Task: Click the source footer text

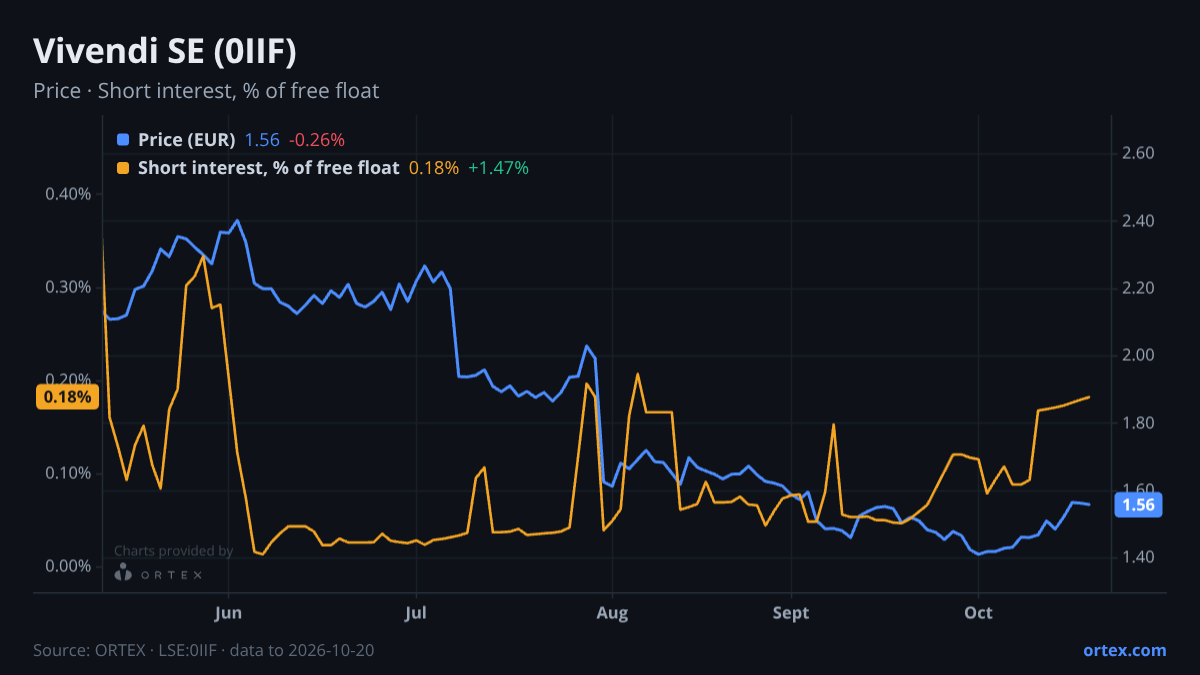Action: (x=204, y=650)
